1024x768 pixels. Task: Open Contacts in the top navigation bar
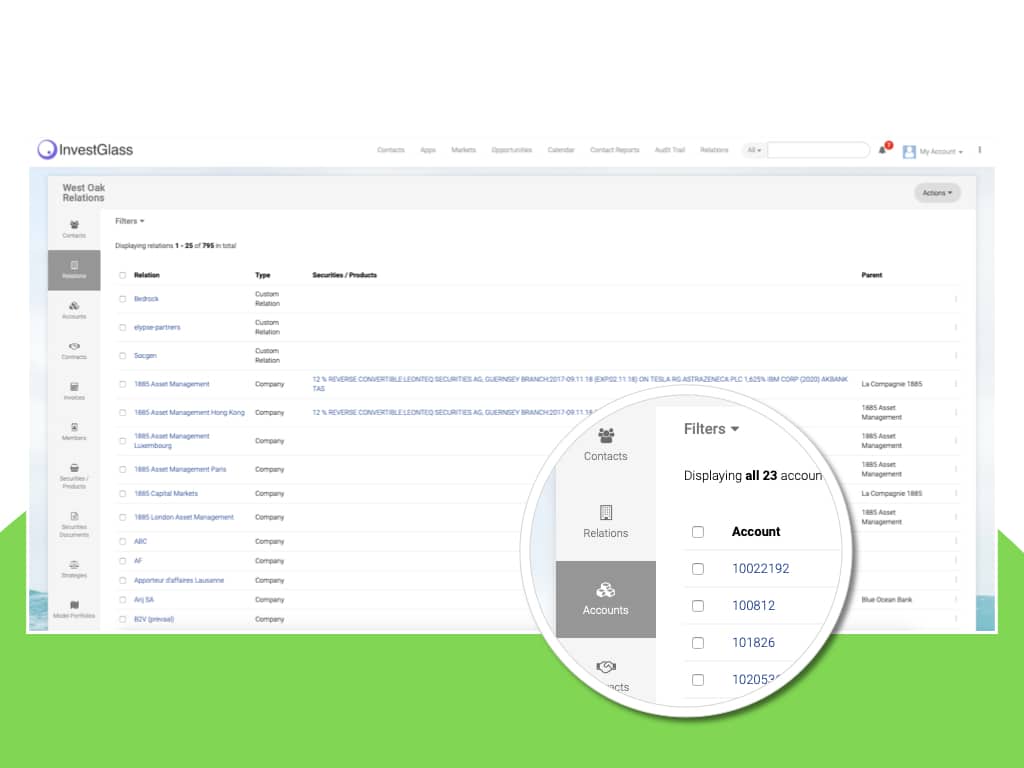[391, 150]
